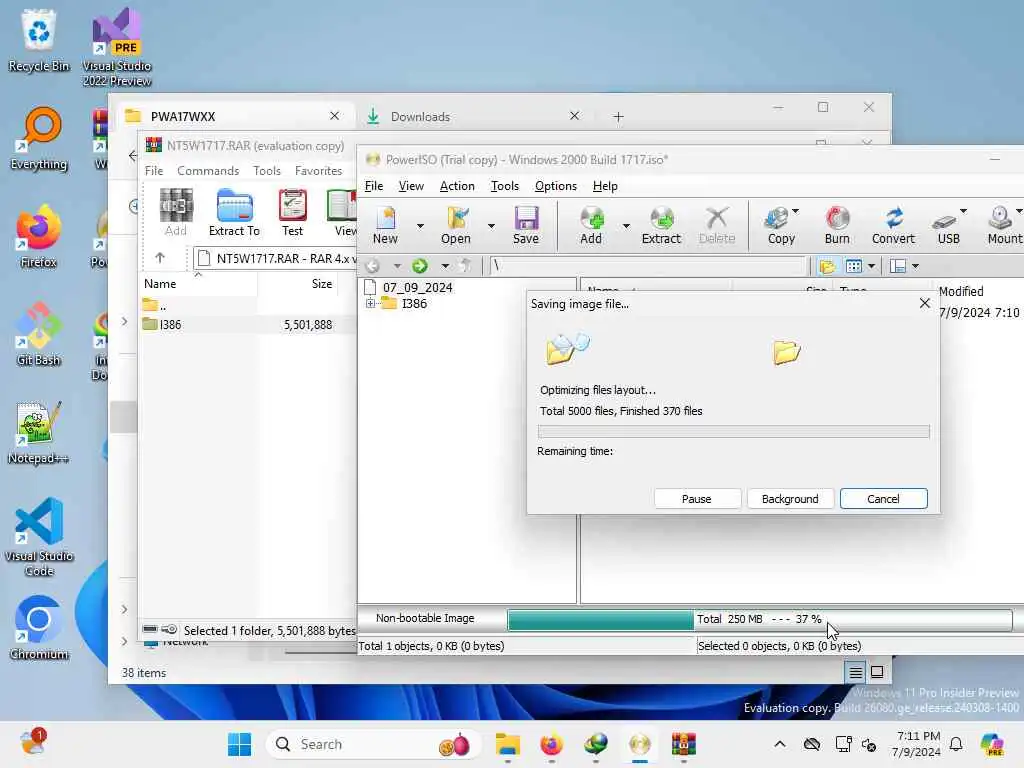Open Chromium desktop shortcut

coord(39,628)
